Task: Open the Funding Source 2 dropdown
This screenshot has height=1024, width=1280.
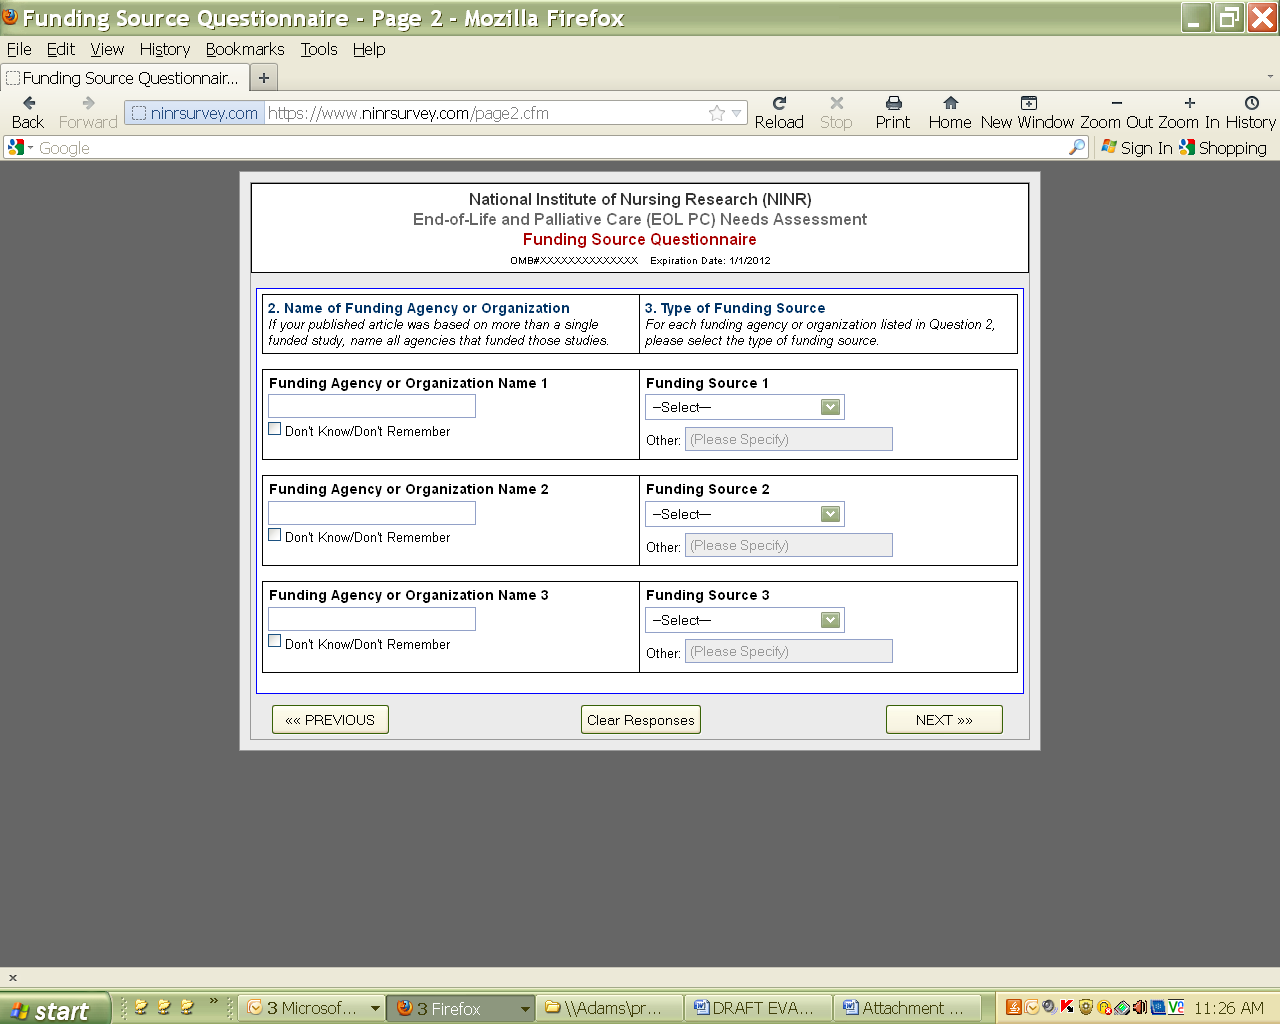Action: (745, 514)
